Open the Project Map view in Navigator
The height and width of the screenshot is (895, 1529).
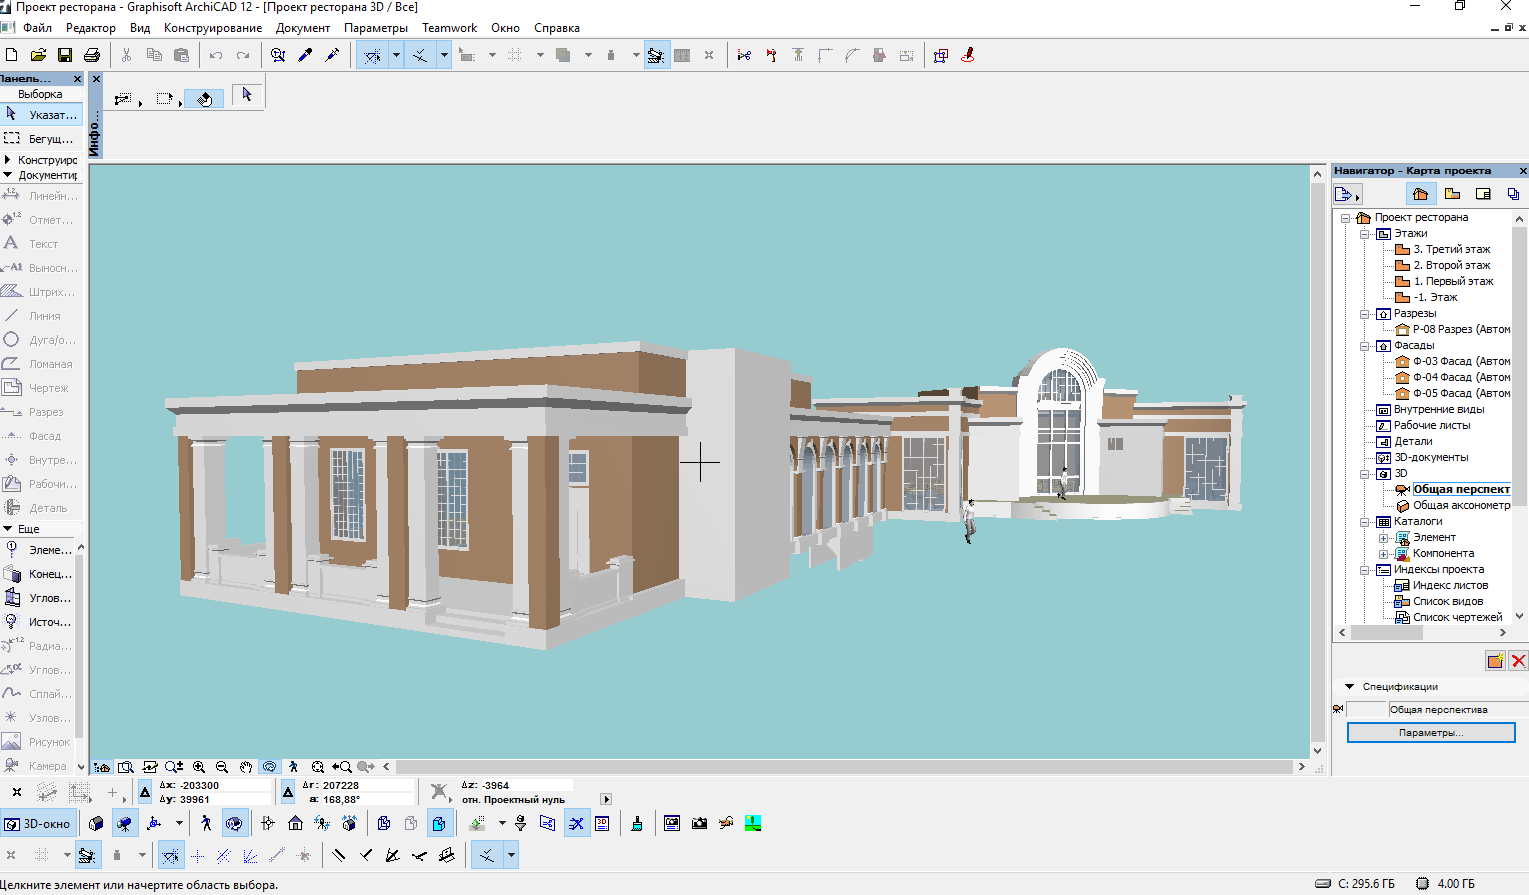(x=1420, y=194)
